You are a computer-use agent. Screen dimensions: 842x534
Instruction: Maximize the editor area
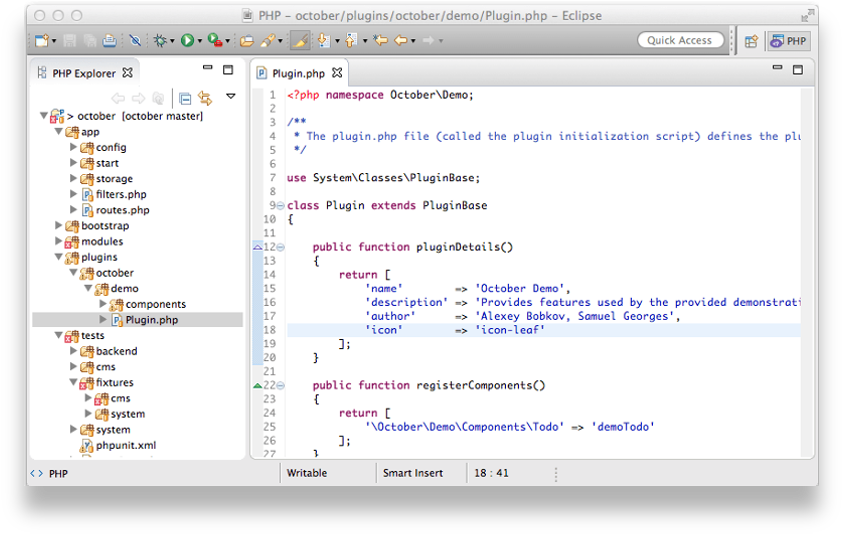click(798, 69)
